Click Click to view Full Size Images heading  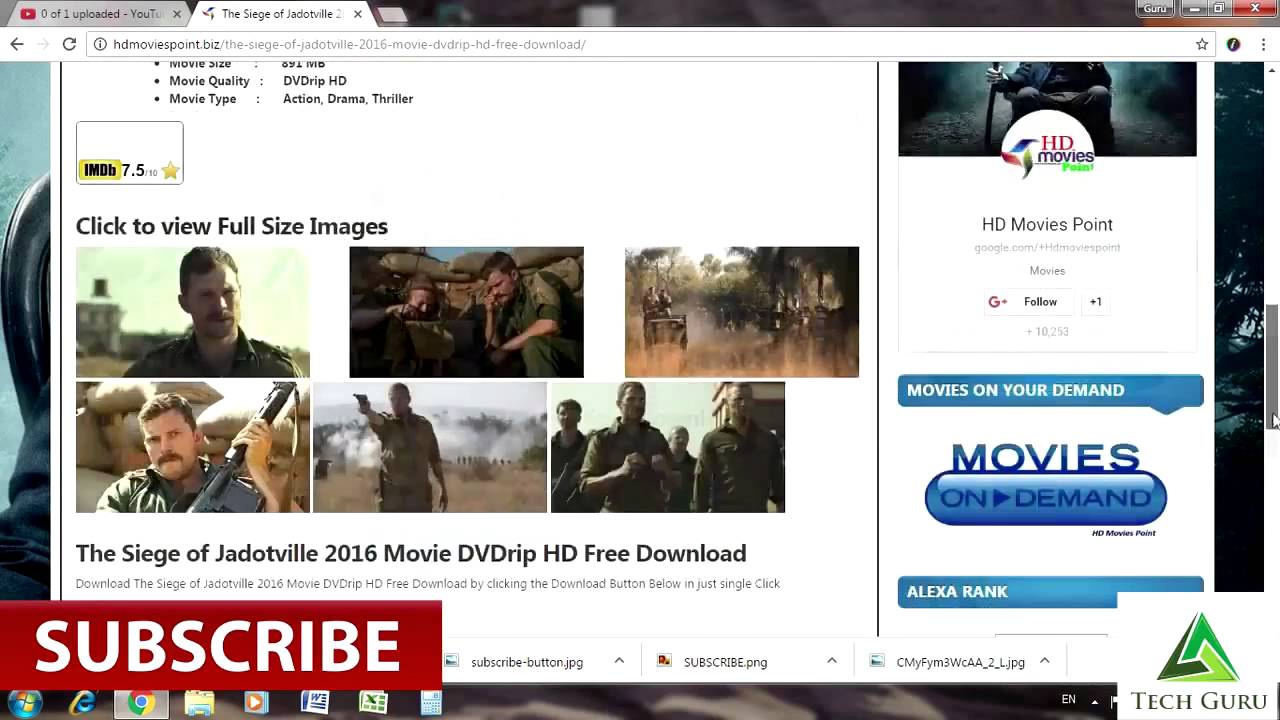point(232,226)
